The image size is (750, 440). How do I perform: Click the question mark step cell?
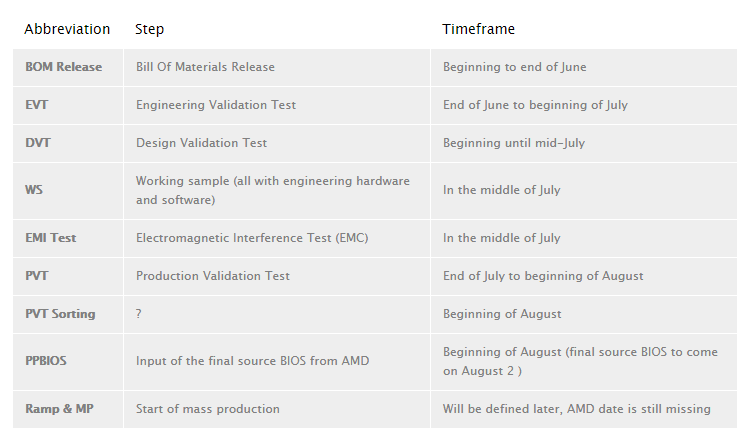[x=277, y=314]
